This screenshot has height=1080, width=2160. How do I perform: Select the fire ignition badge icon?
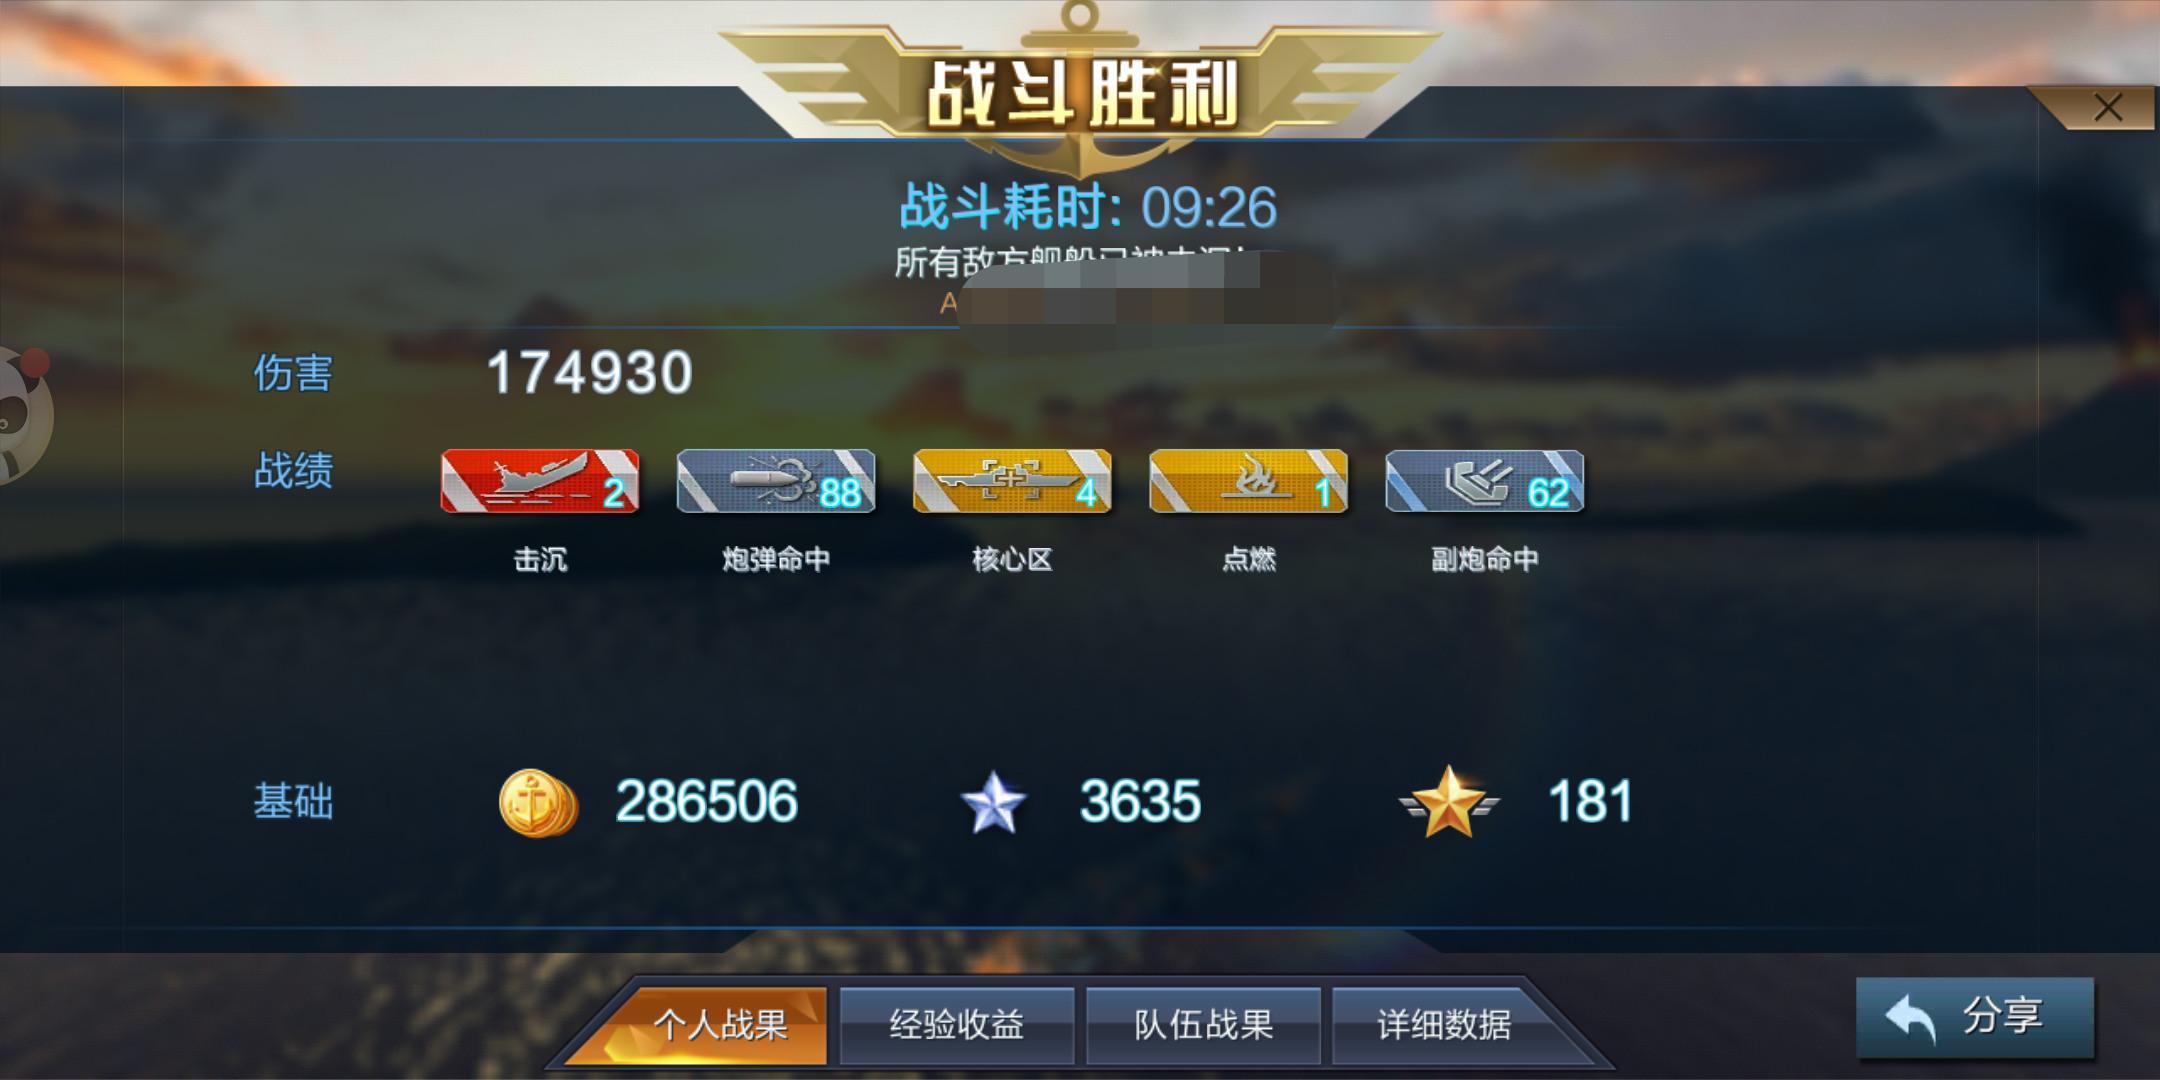(x=1248, y=481)
